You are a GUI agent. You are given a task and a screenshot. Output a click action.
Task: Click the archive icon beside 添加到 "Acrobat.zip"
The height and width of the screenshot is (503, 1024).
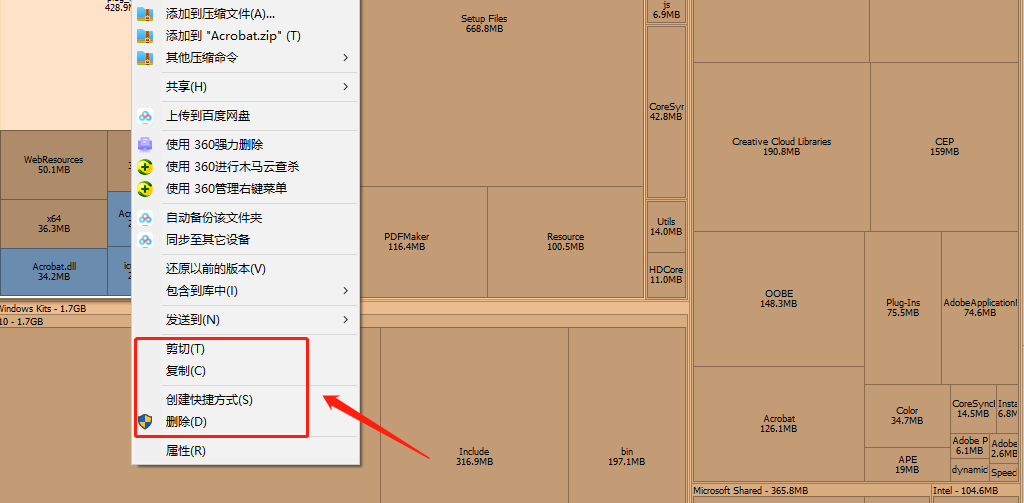click(144, 36)
